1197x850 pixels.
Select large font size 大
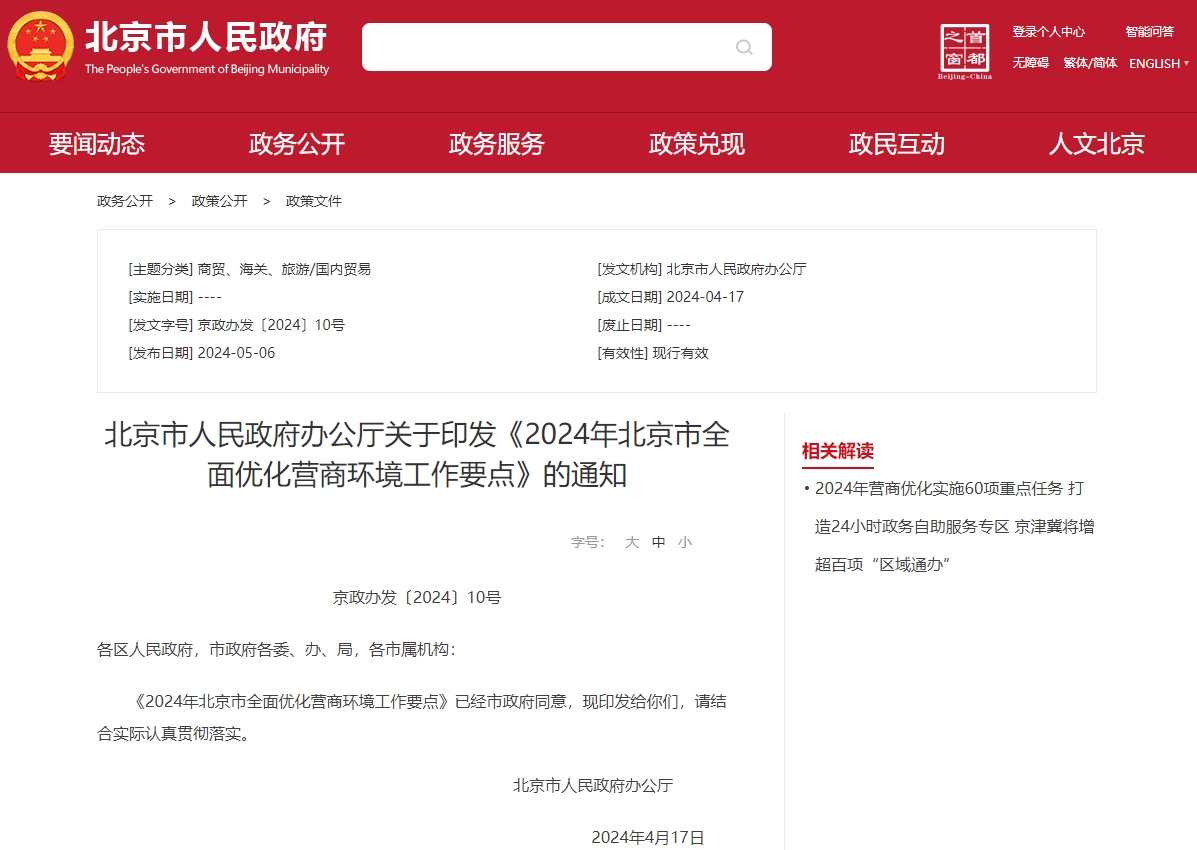pyautogui.click(x=630, y=541)
